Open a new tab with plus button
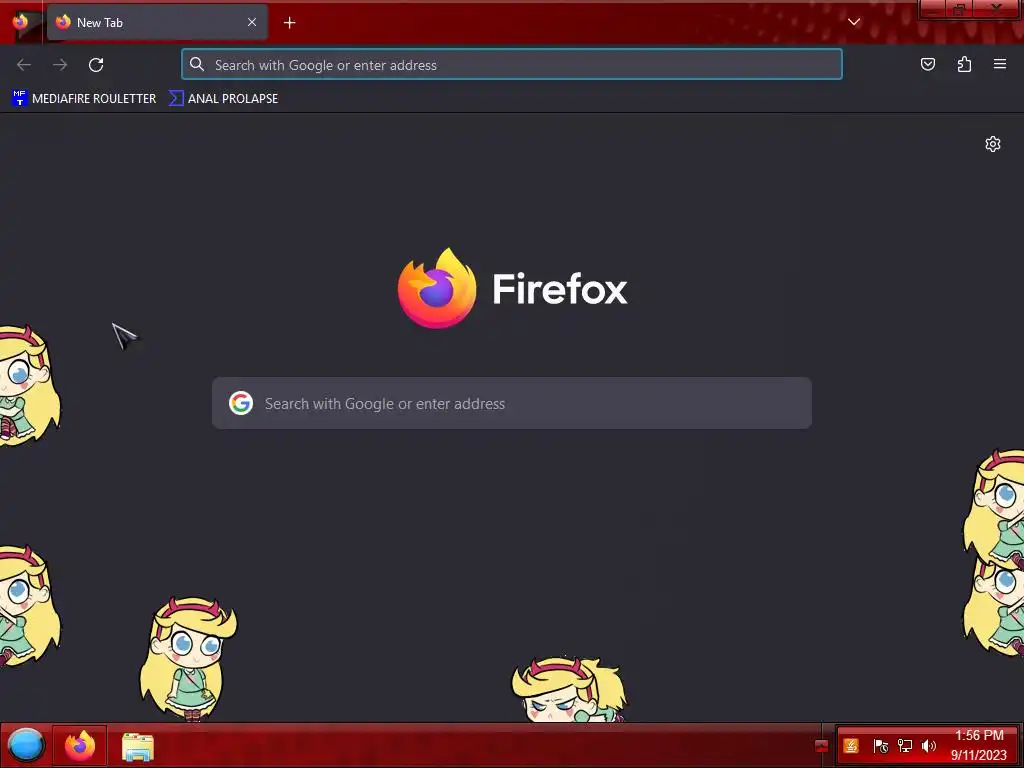The height and width of the screenshot is (768, 1024). click(x=289, y=23)
